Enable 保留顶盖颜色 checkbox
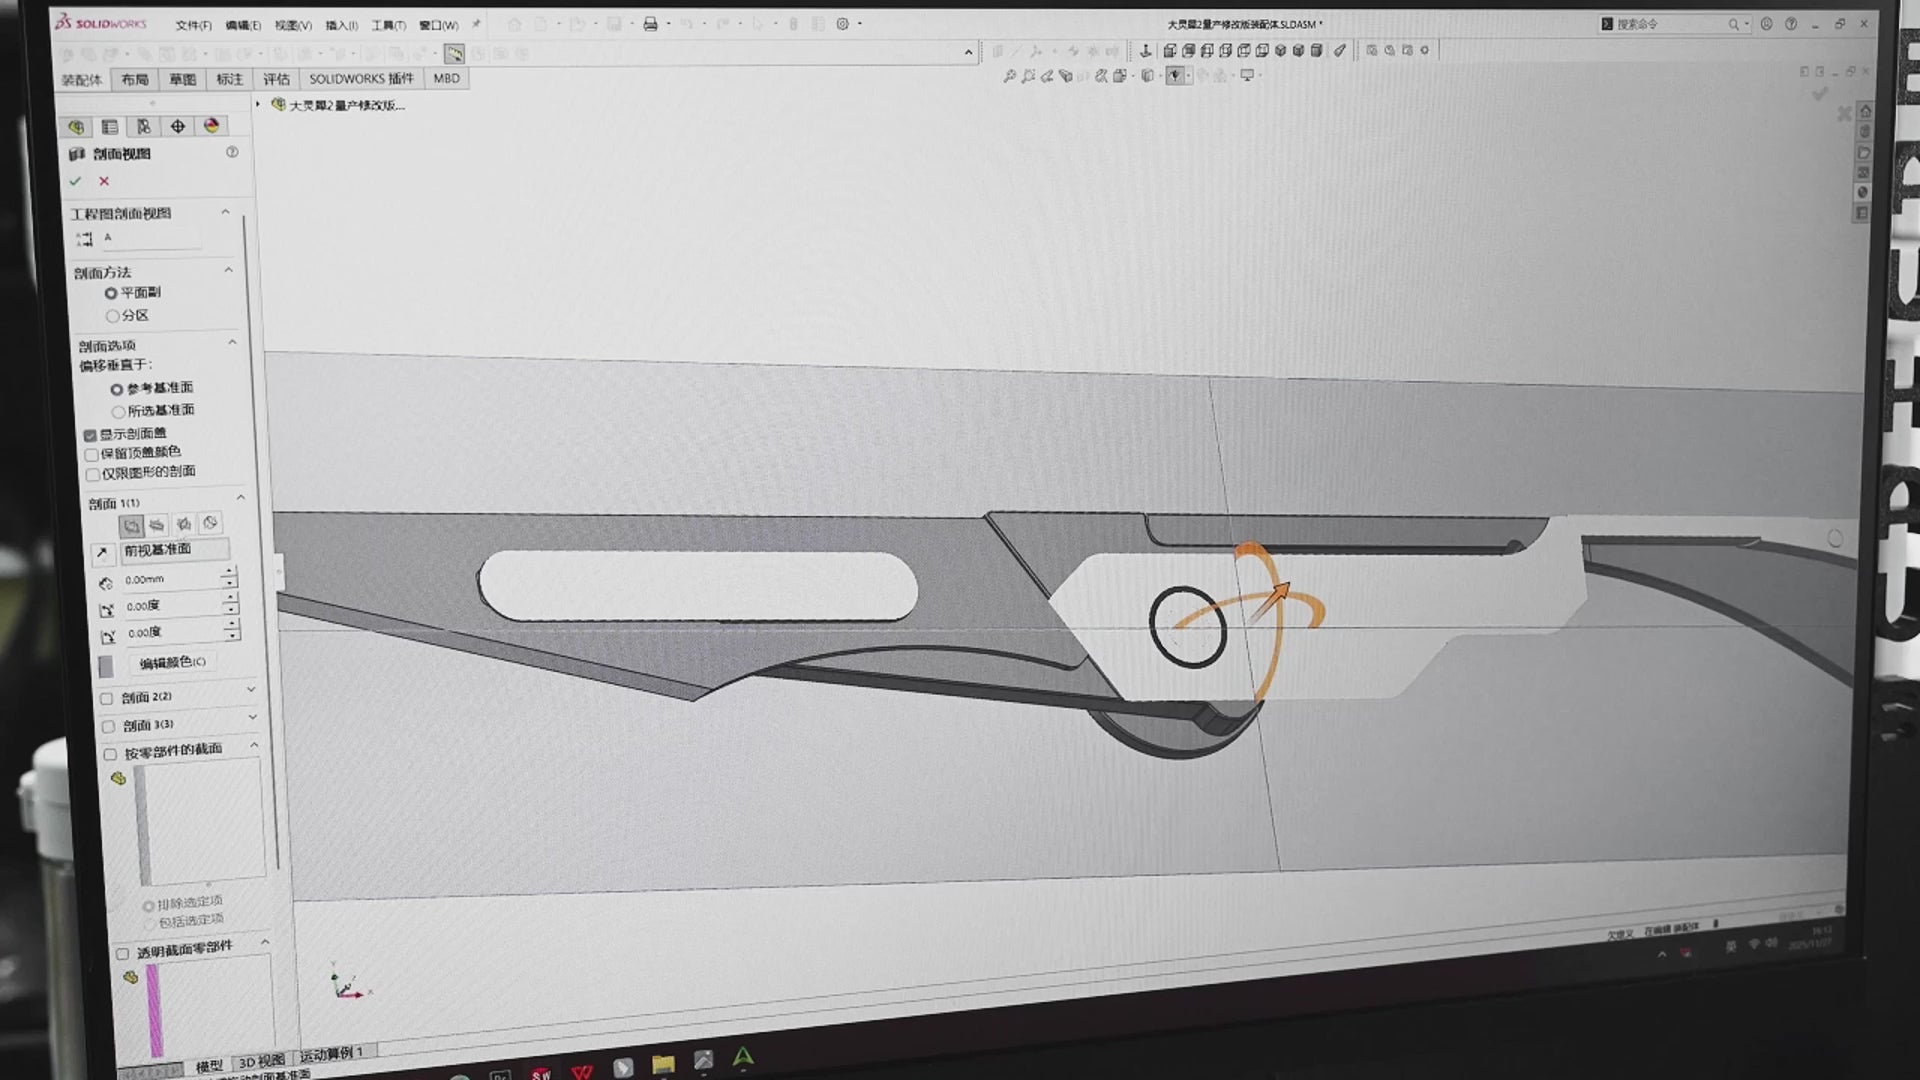Image resolution: width=1920 pixels, height=1080 pixels. tap(92, 454)
